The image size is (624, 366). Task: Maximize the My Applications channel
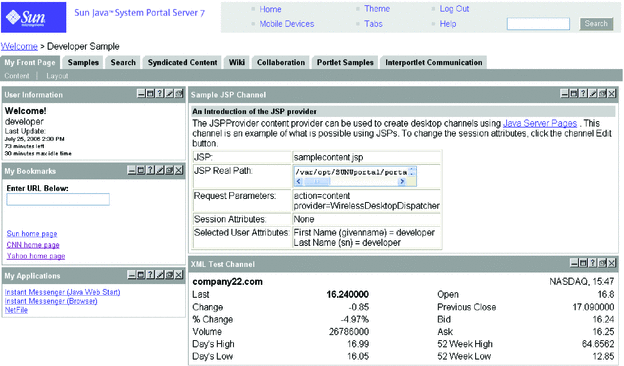tap(141, 275)
